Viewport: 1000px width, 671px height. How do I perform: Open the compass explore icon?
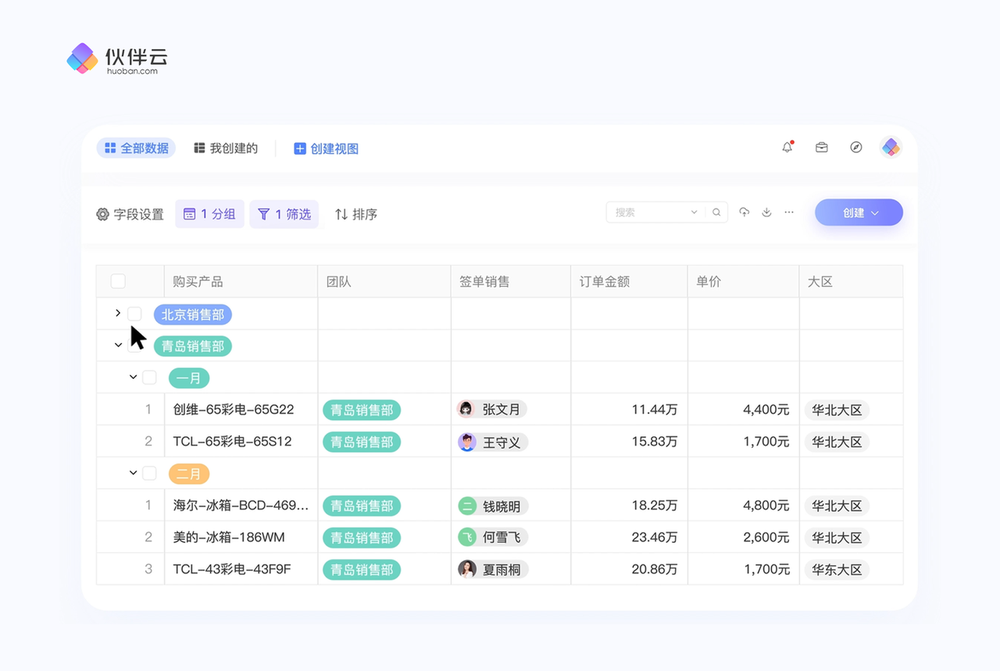[856, 147]
